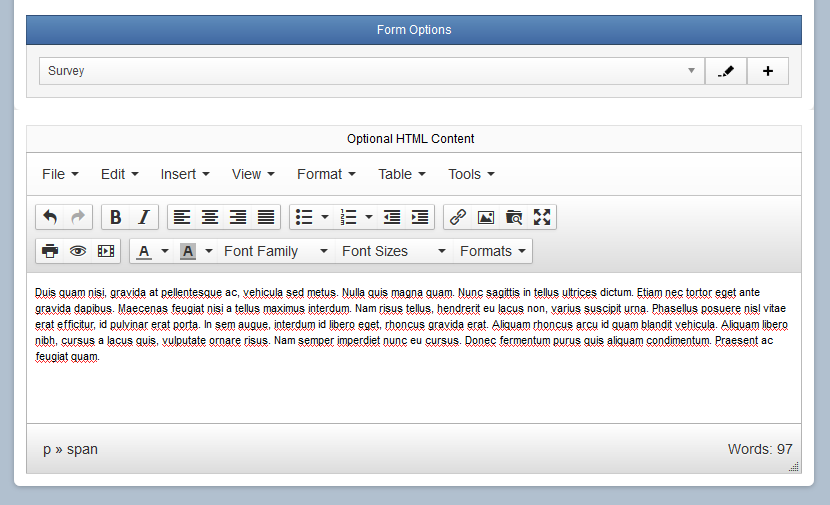Viewport: 830px width, 505px height.
Task: Open the Font Family dropdown
Action: (x=276, y=251)
